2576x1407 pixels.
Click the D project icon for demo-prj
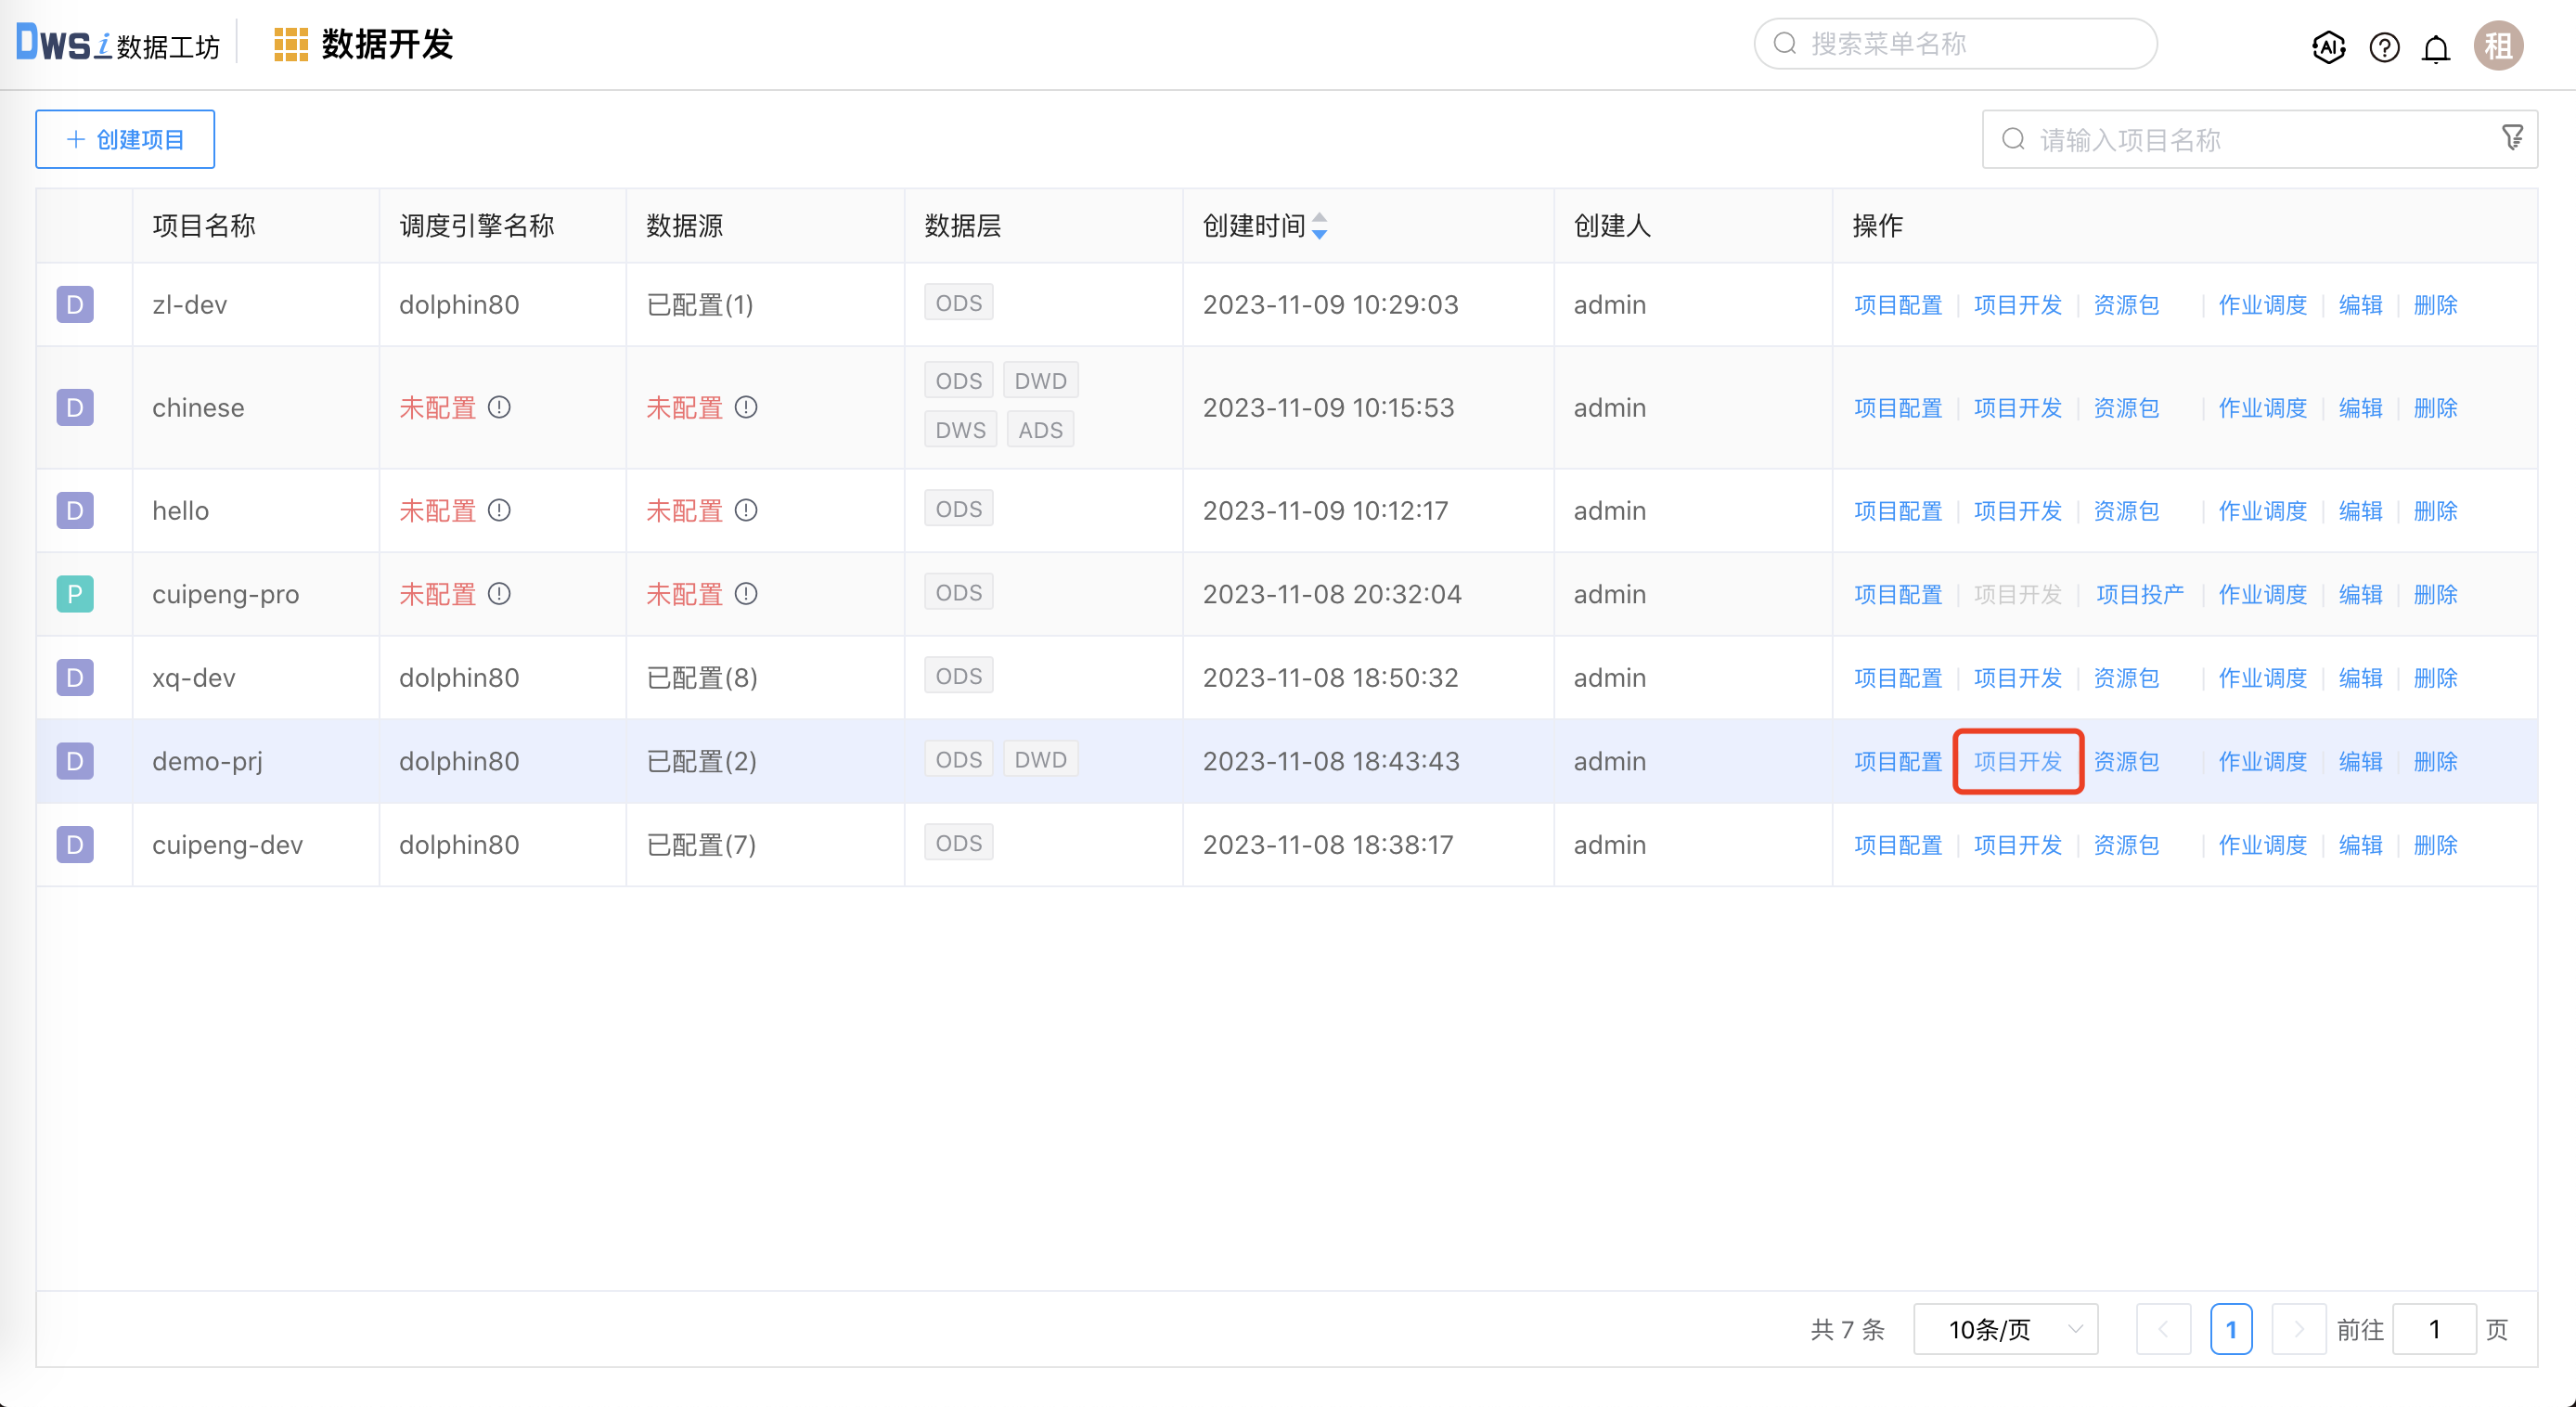tap(74, 760)
